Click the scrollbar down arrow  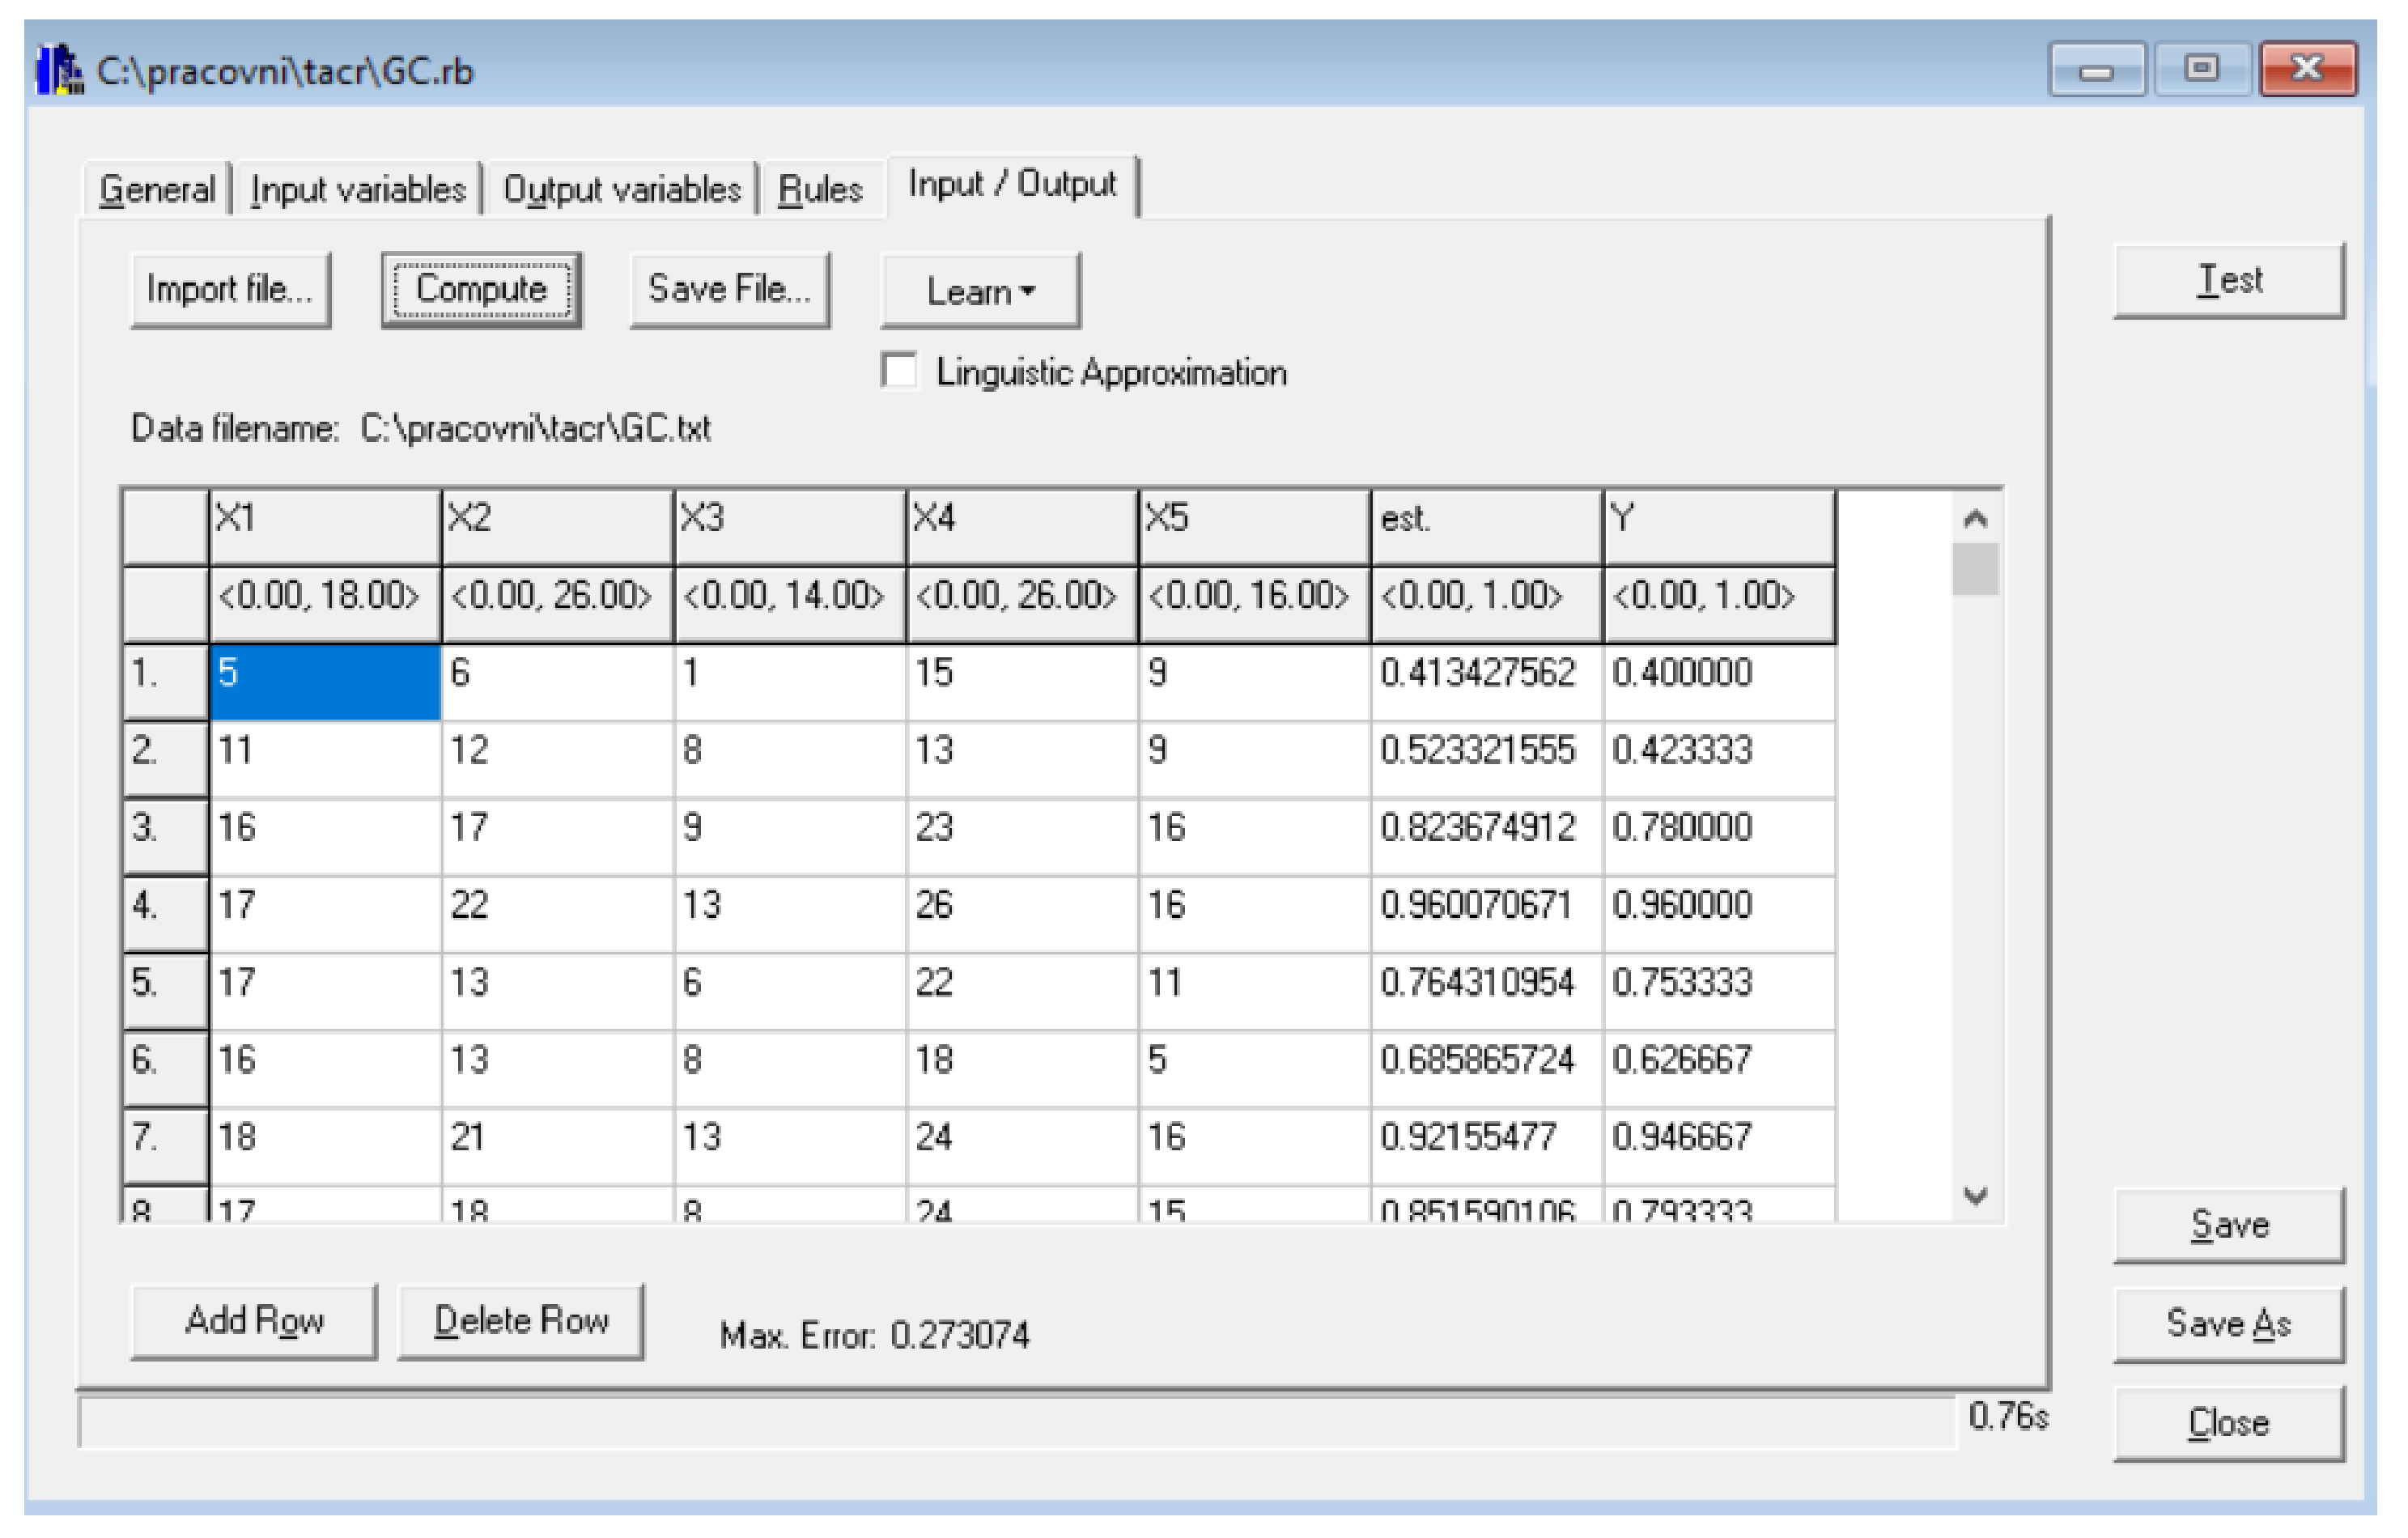pyautogui.click(x=1975, y=1195)
